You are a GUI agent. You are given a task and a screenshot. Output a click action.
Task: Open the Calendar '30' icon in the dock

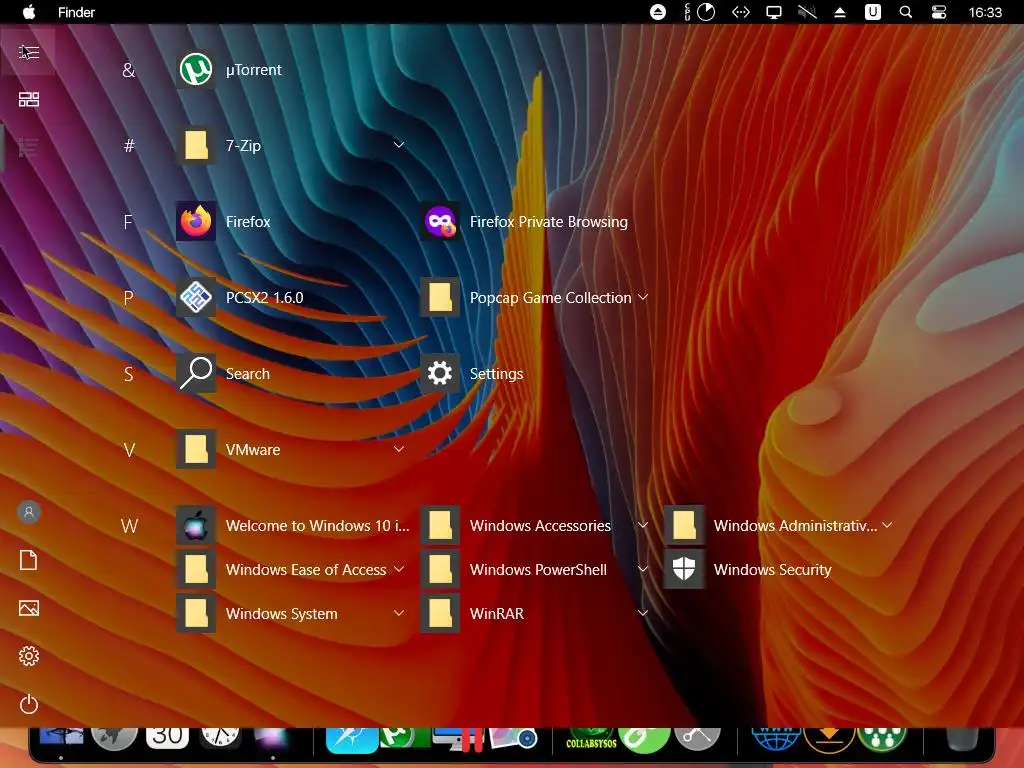(x=167, y=738)
